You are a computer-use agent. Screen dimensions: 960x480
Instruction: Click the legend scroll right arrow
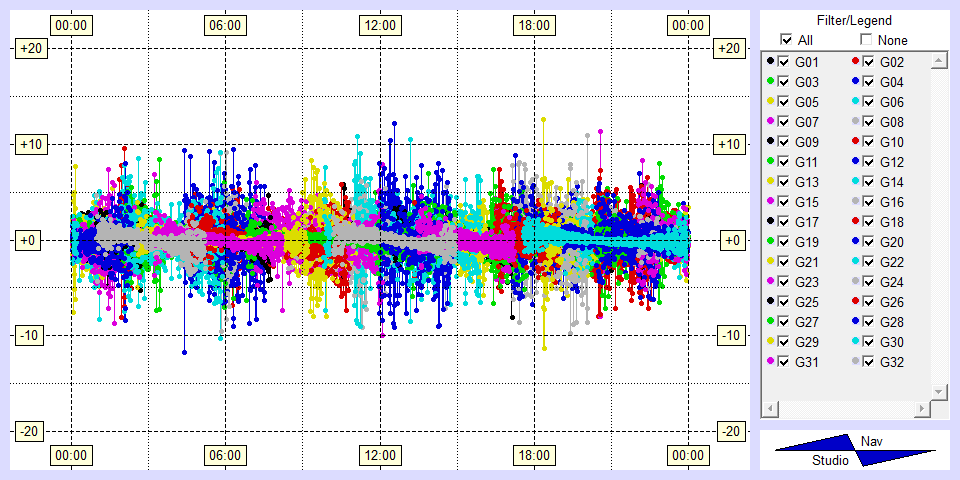point(921,409)
